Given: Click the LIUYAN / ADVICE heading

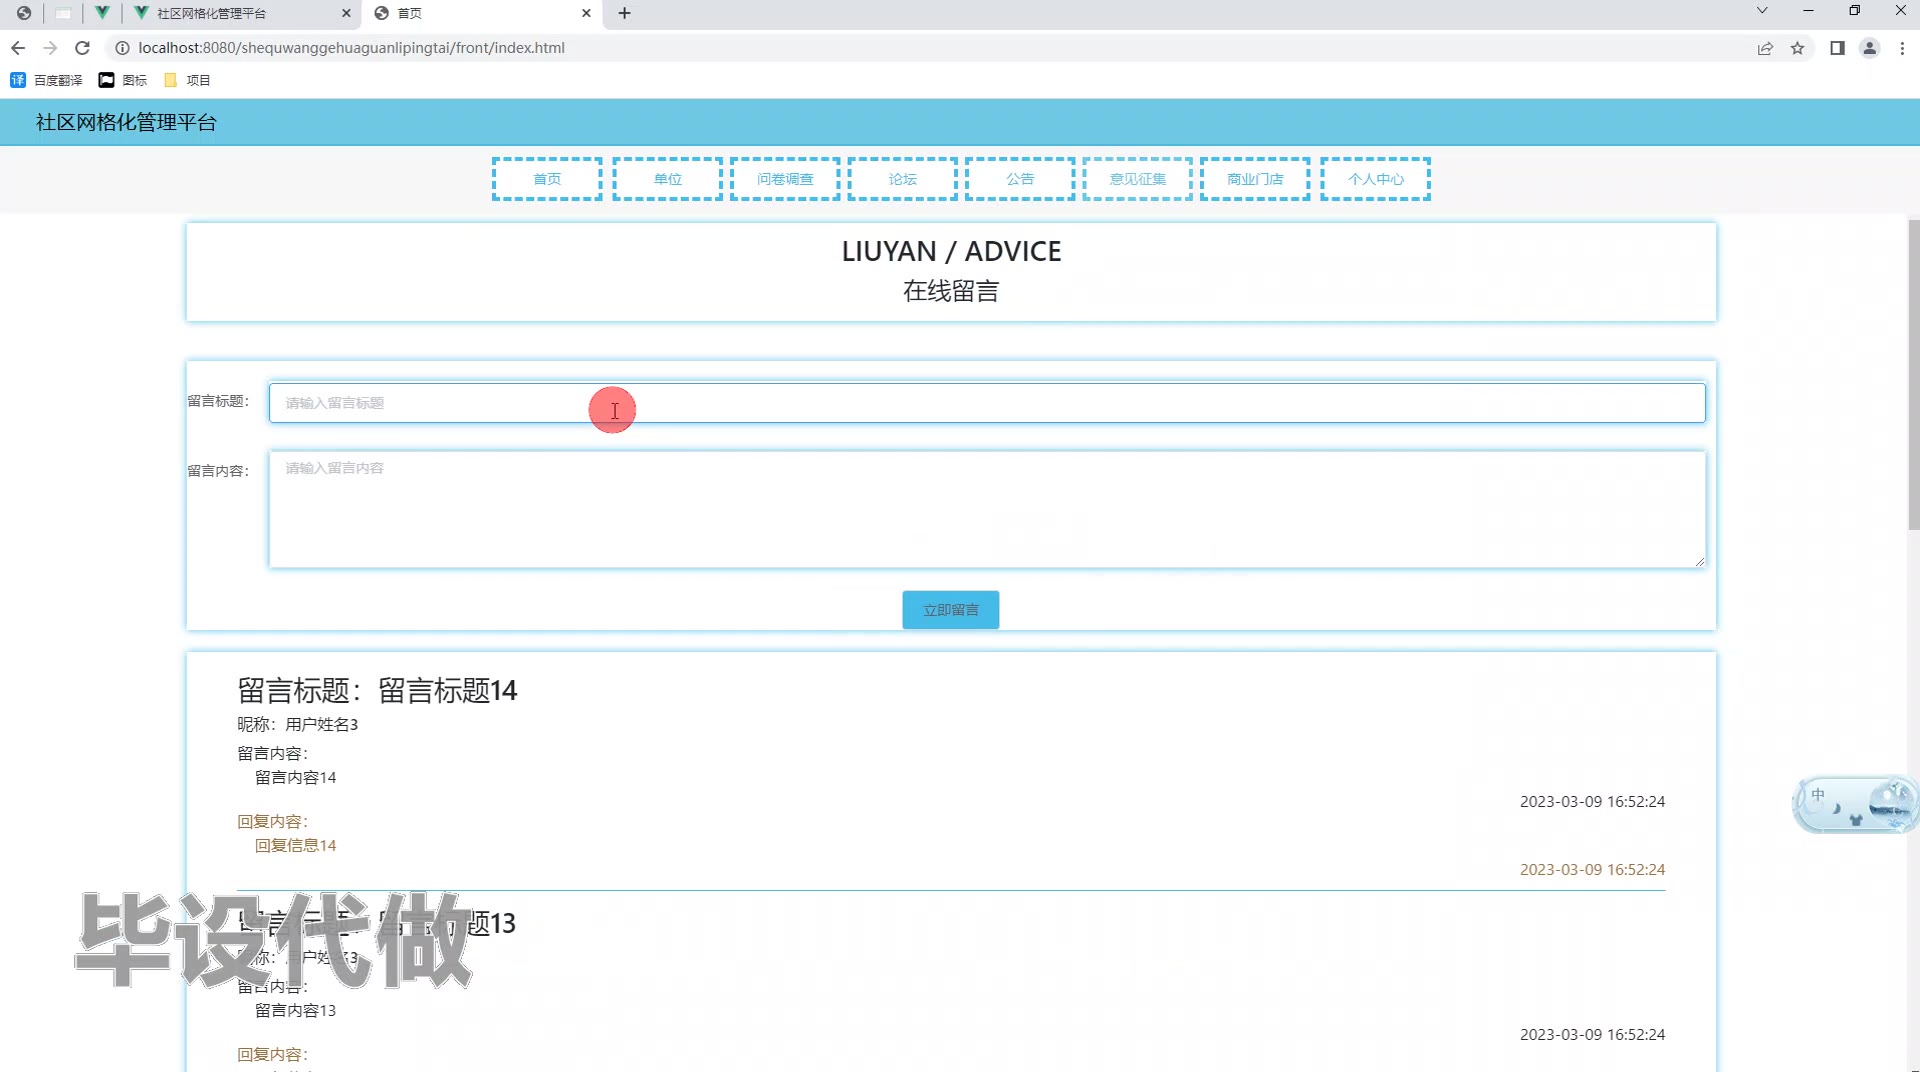Looking at the screenshot, I should tap(951, 251).
